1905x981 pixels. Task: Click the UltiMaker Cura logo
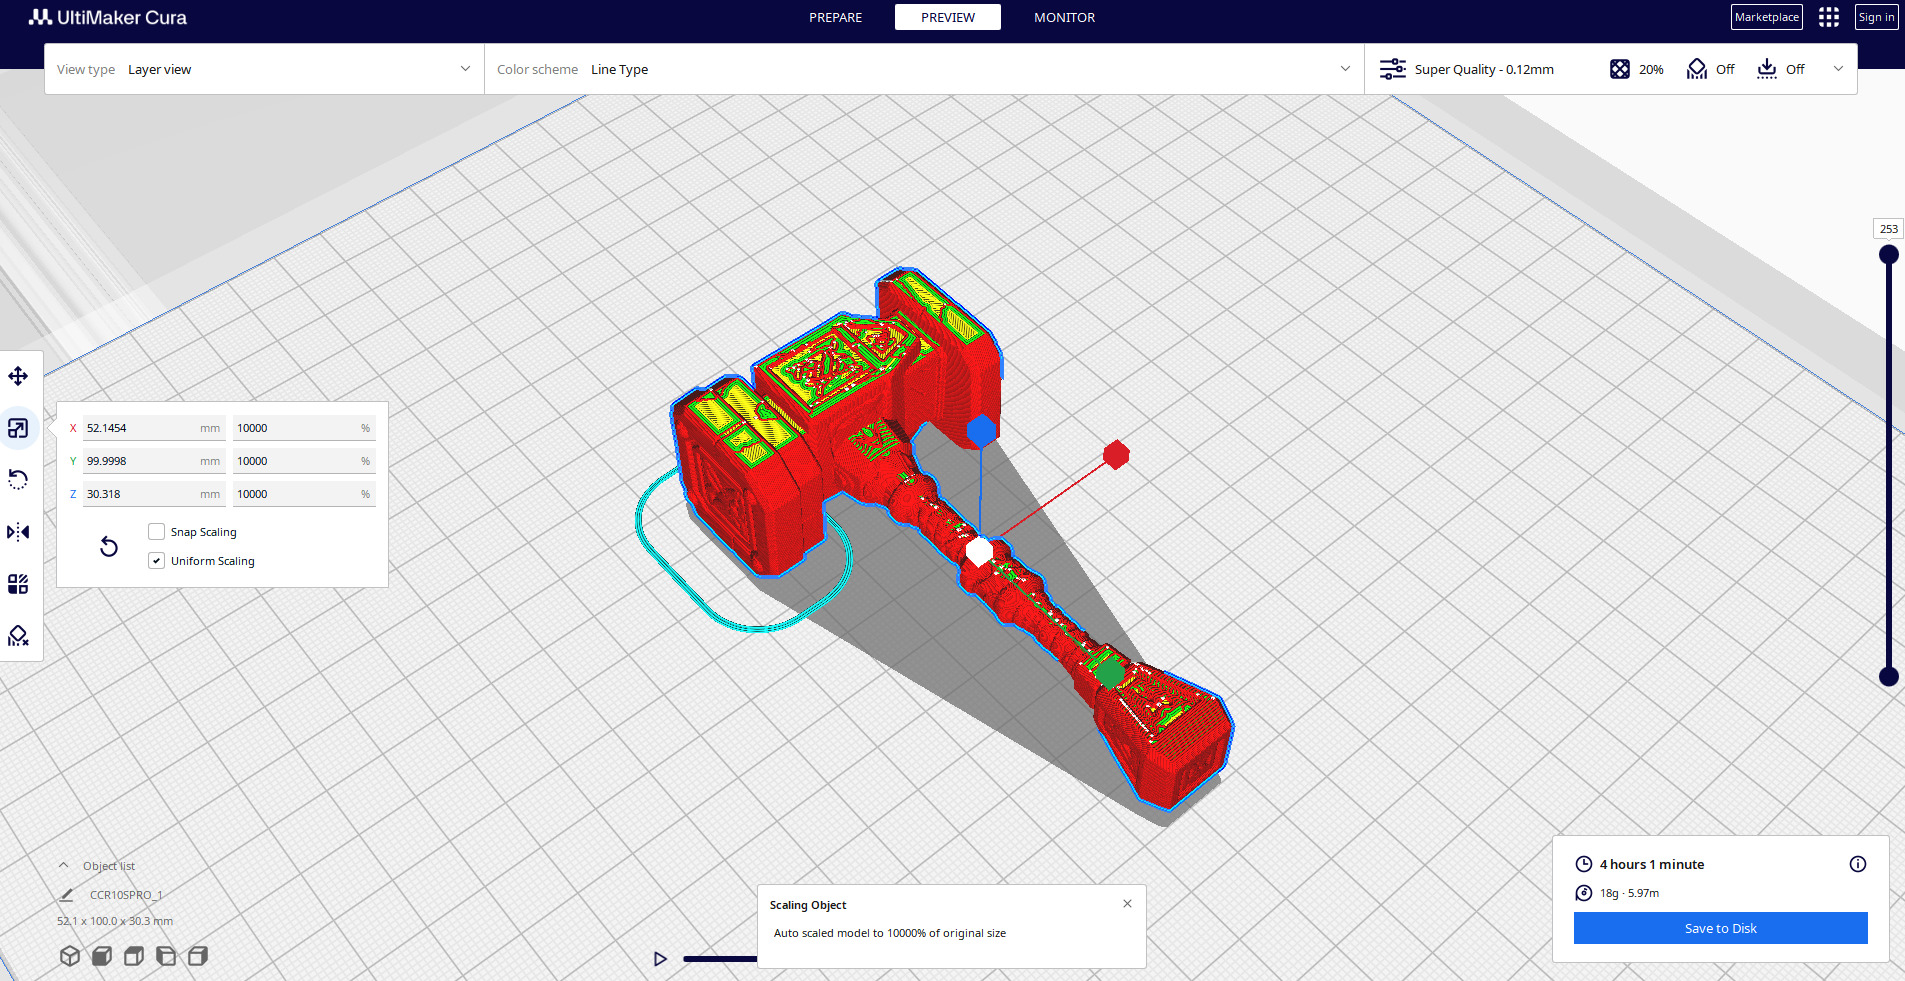click(x=108, y=17)
